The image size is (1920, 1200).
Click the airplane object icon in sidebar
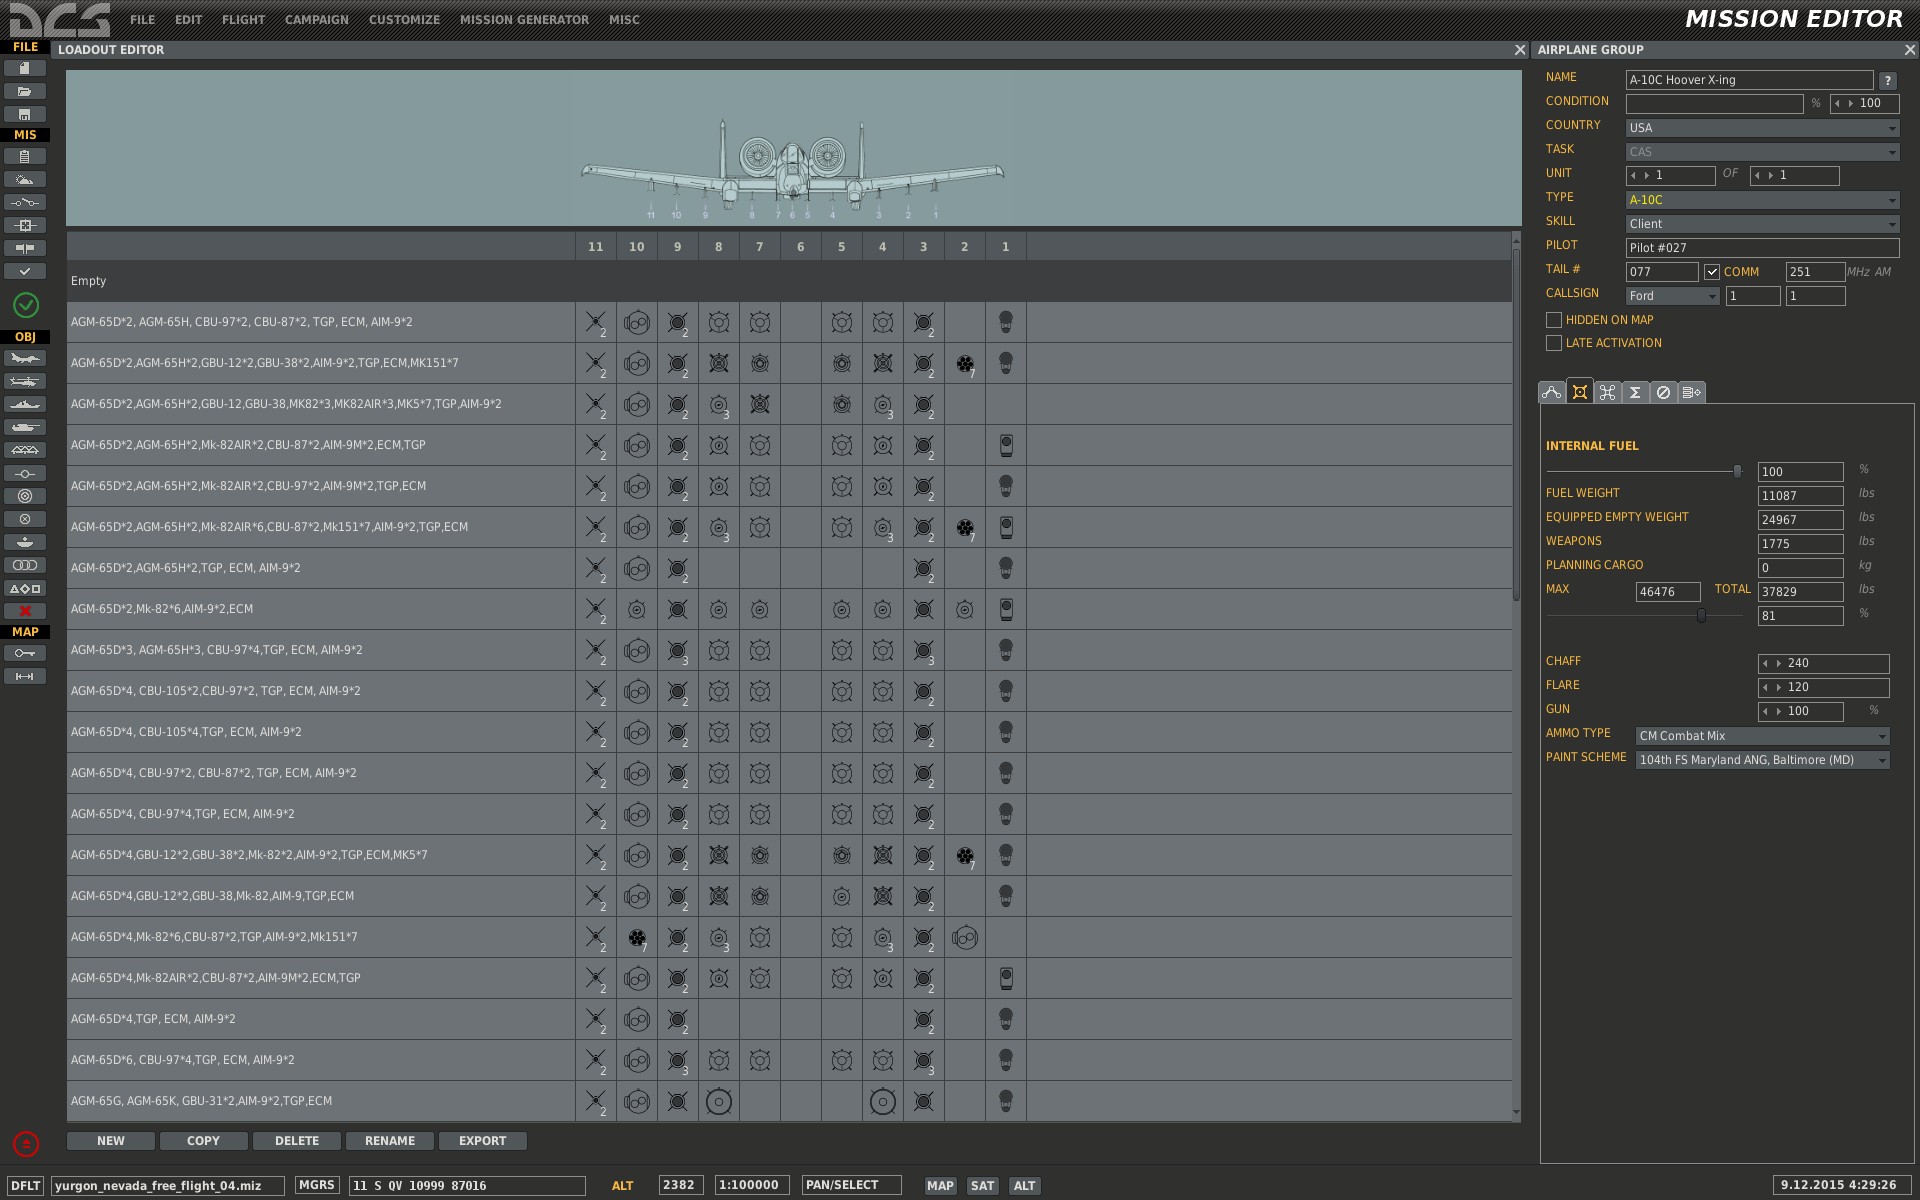point(25,359)
